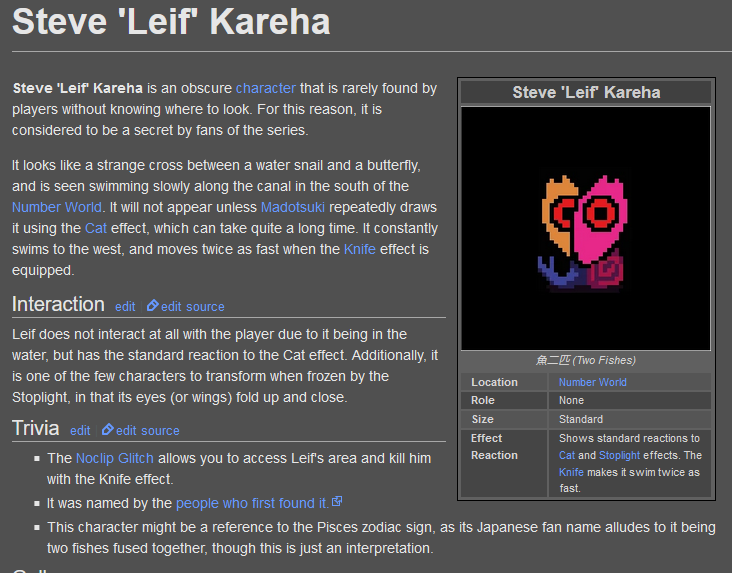
Task: Open Knife link in infobox Effect Reaction
Action: 571,472
